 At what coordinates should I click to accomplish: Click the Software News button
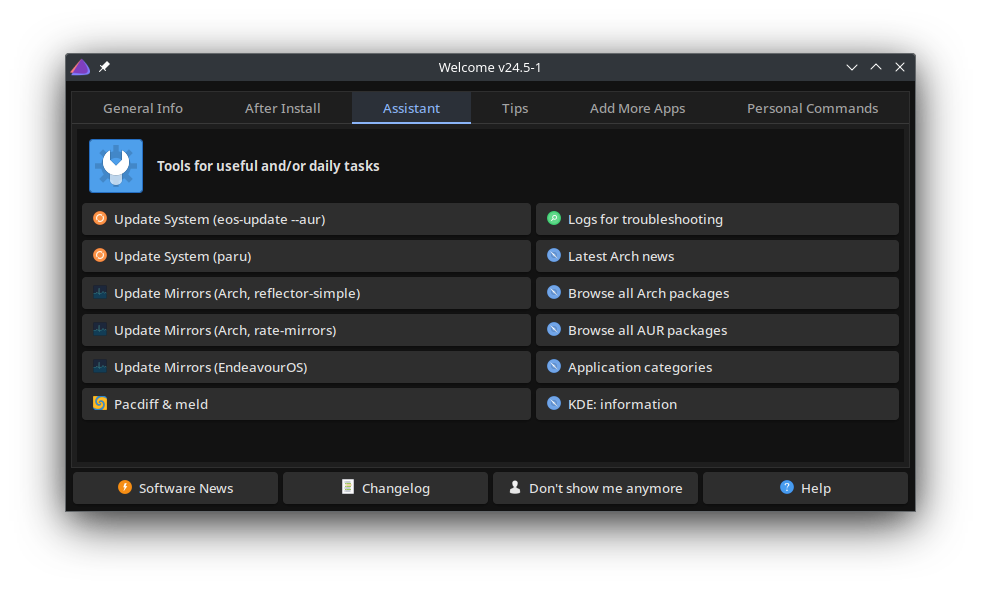click(175, 488)
